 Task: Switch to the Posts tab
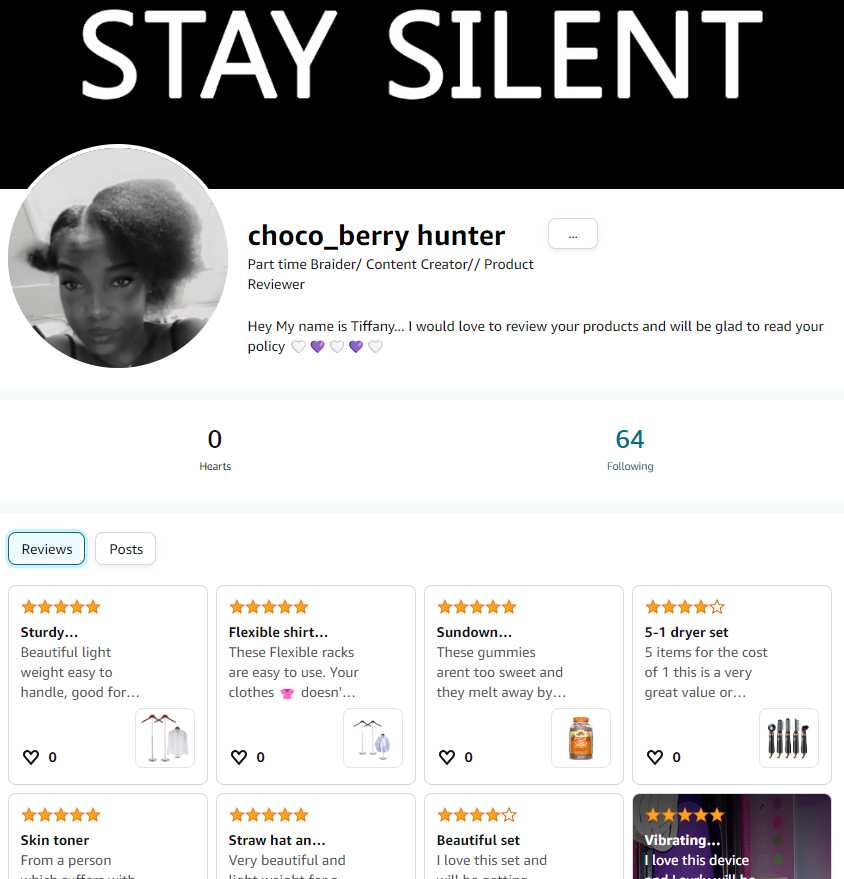pyautogui.click(x=126, y=549)
